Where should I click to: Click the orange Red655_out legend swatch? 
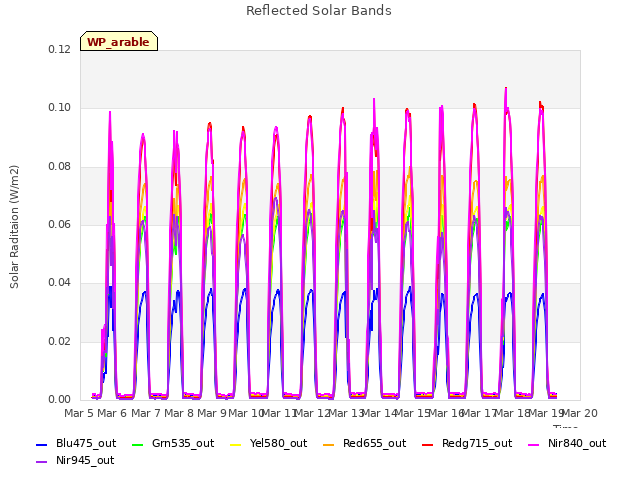point(329,444)
